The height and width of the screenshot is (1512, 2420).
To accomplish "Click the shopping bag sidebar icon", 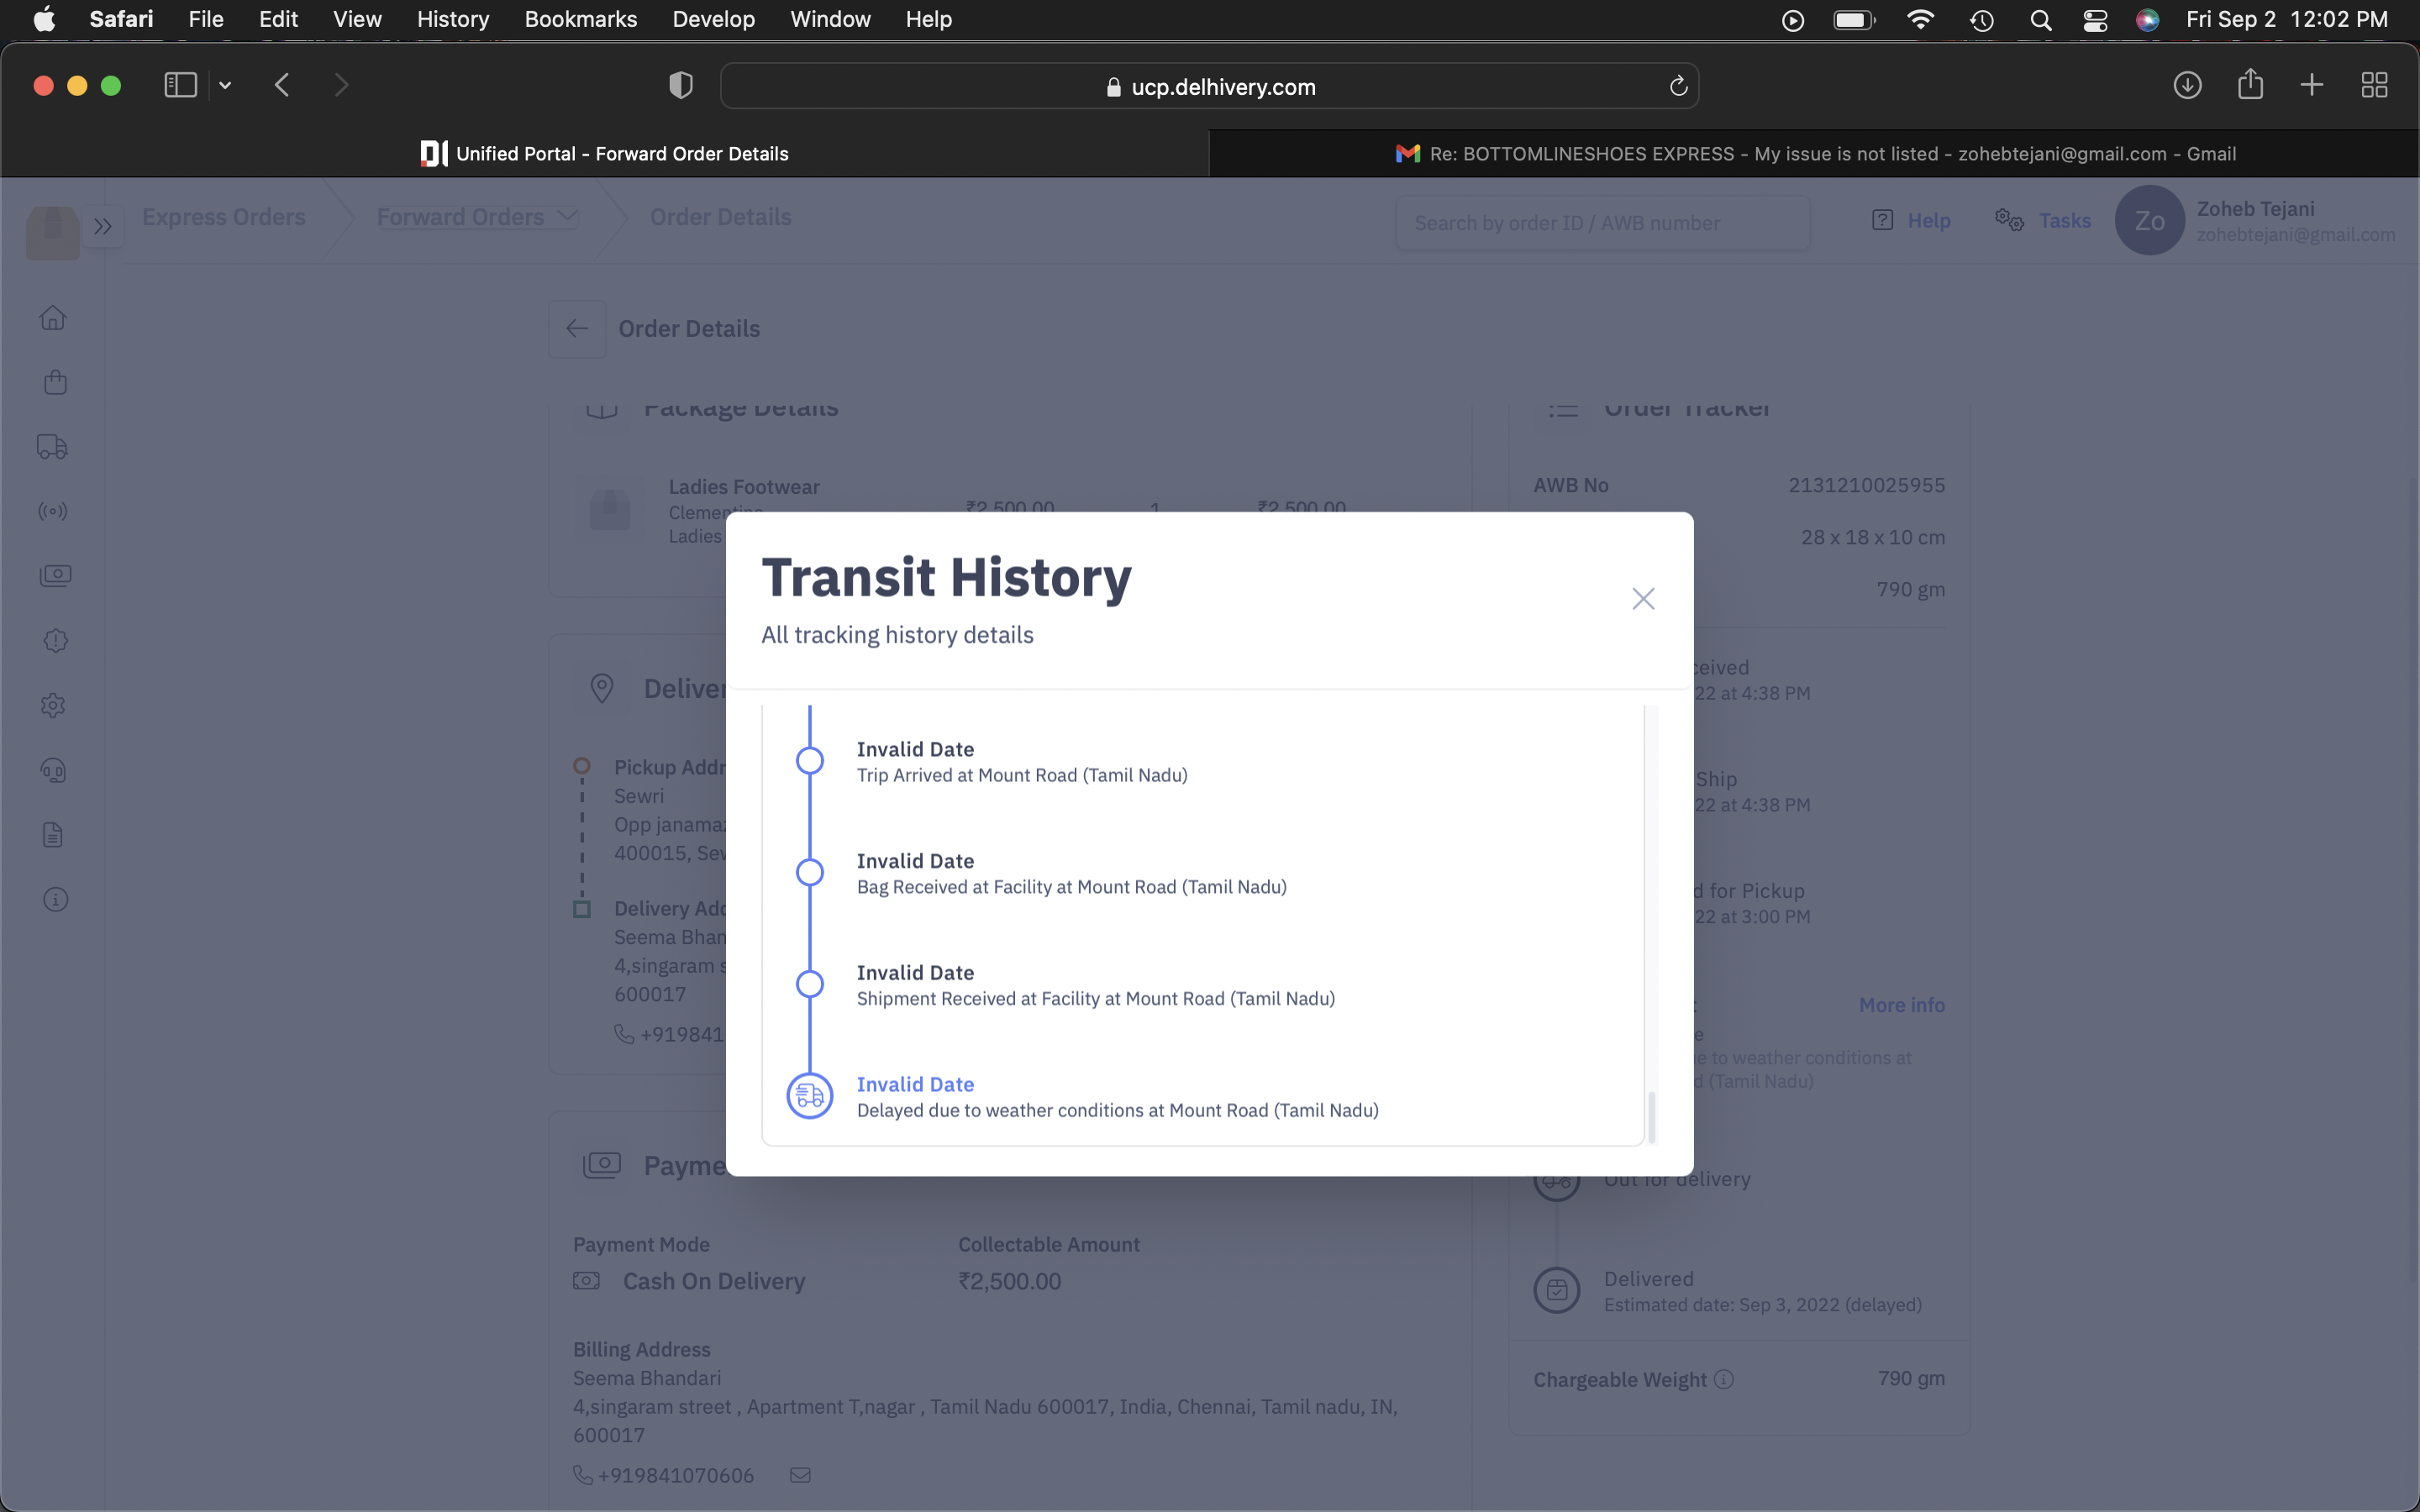I will (55, 382).
